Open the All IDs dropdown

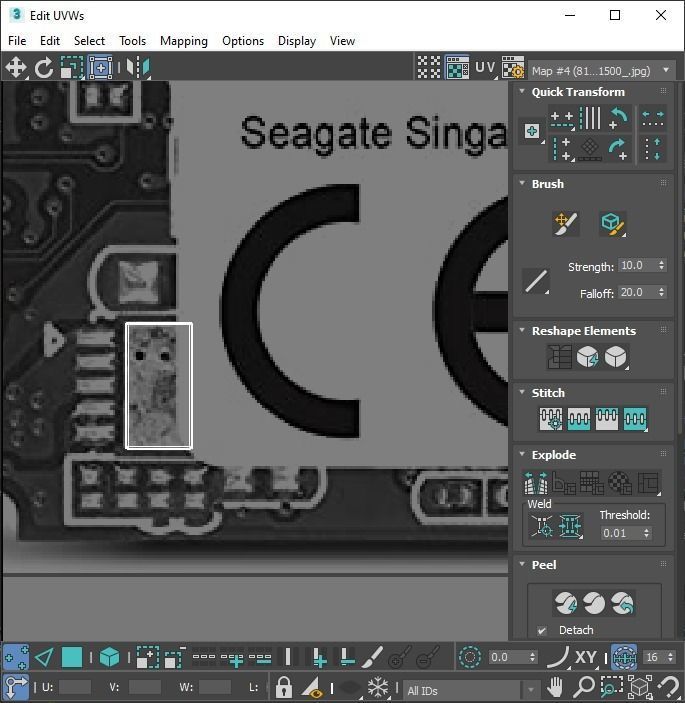pos(471,690)
